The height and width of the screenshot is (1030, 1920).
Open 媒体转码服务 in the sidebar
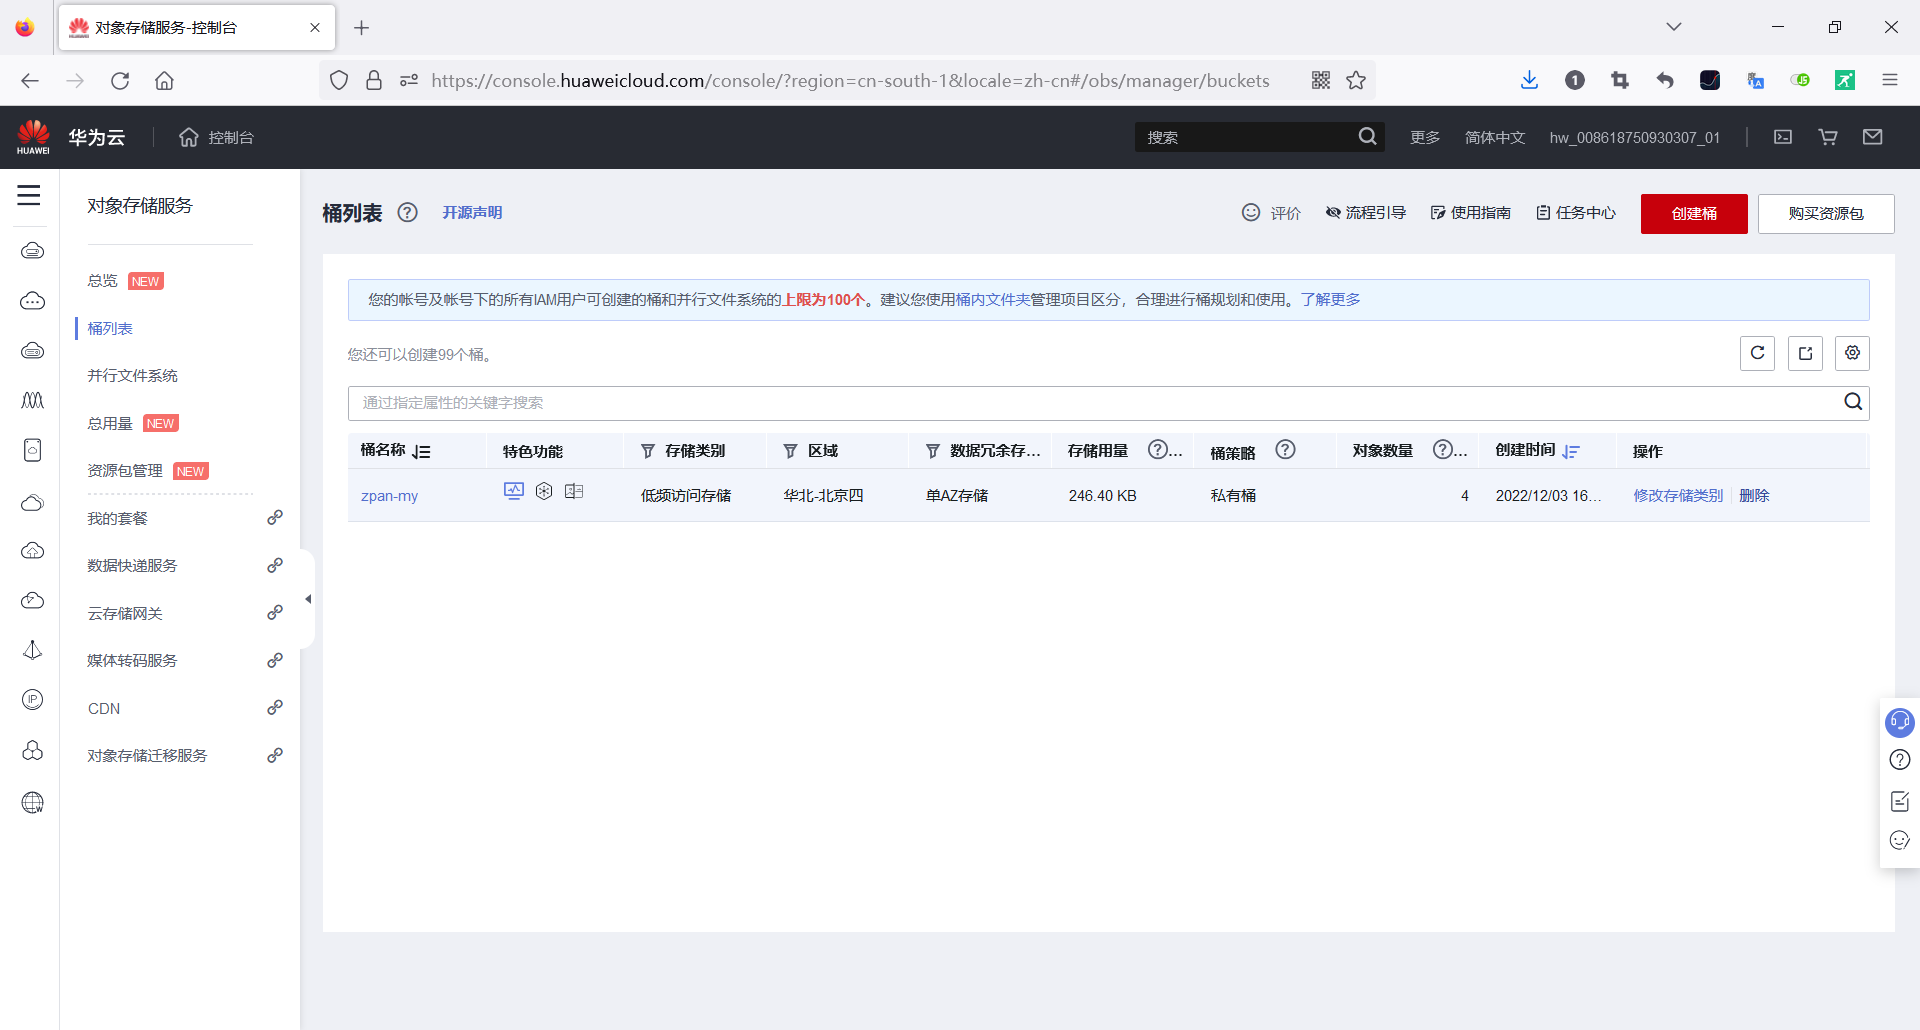[133, 660]
